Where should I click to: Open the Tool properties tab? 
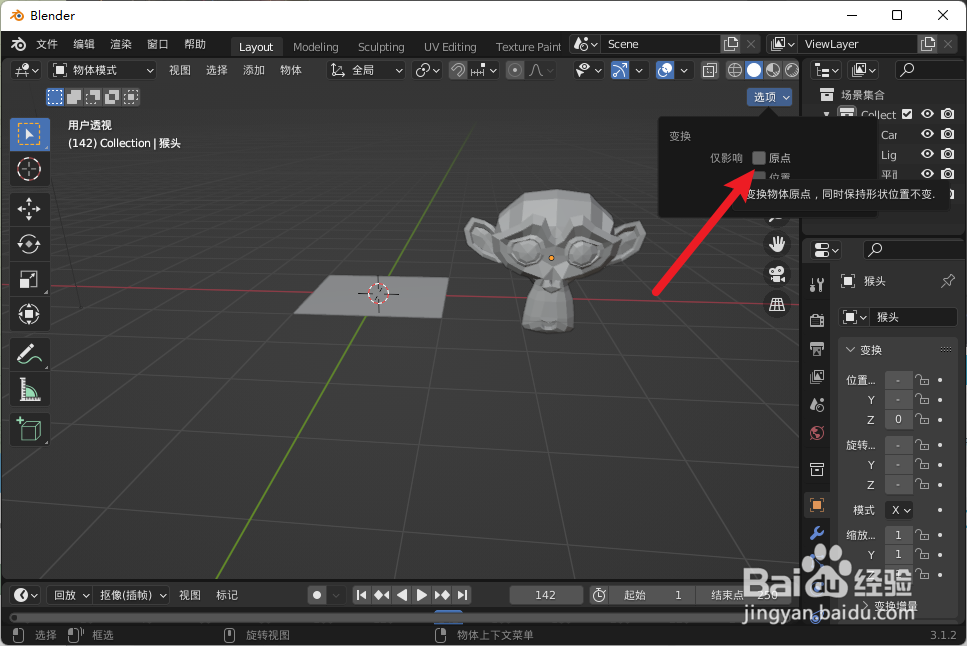[817, 284]
